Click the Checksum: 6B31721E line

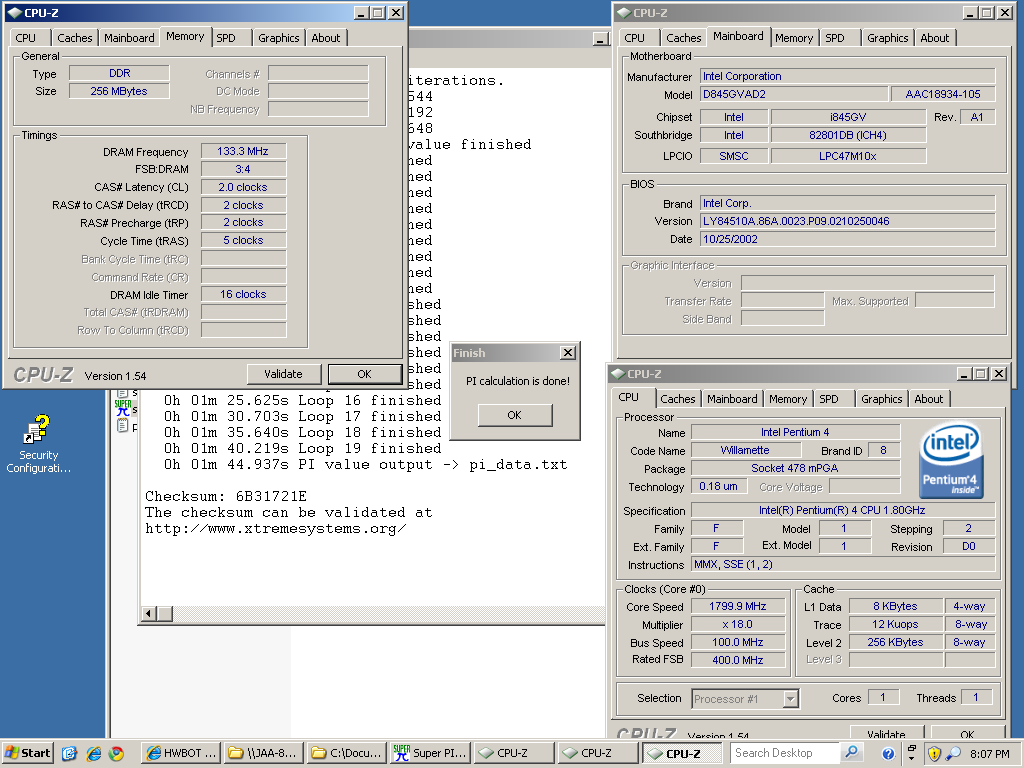[x=226, y=496]
